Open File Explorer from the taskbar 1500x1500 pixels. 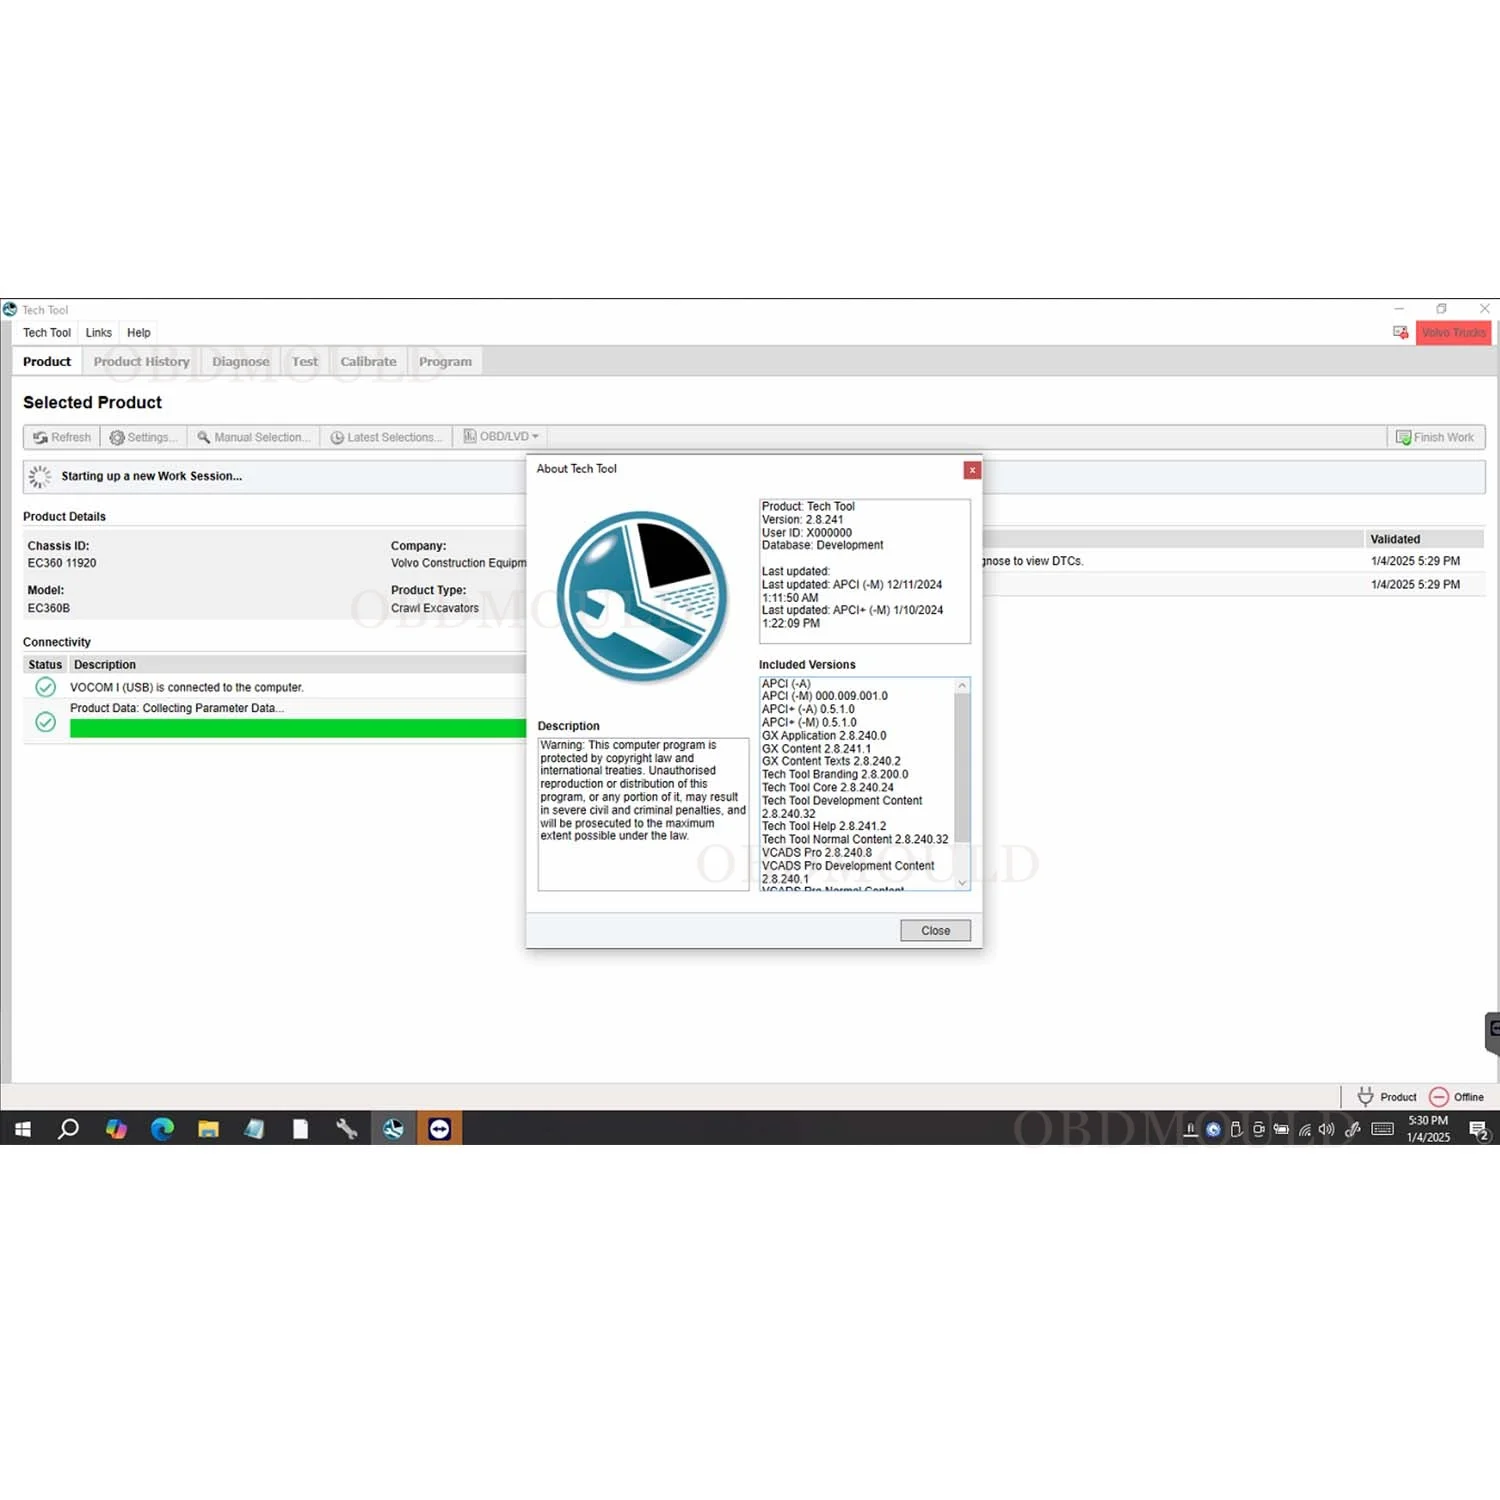[208, 1129]
